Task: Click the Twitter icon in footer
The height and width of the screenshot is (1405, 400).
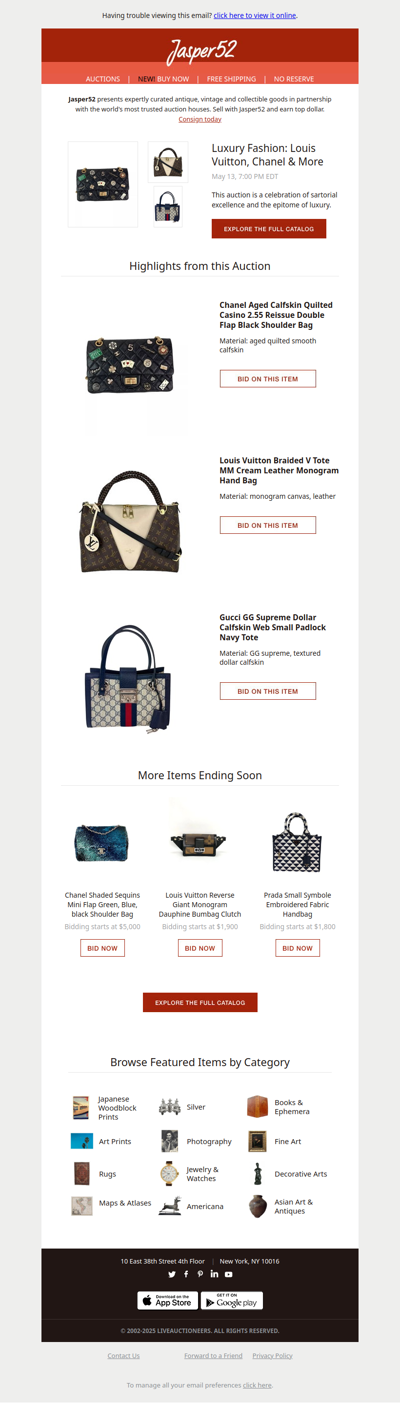Action: click(172, 1274)
